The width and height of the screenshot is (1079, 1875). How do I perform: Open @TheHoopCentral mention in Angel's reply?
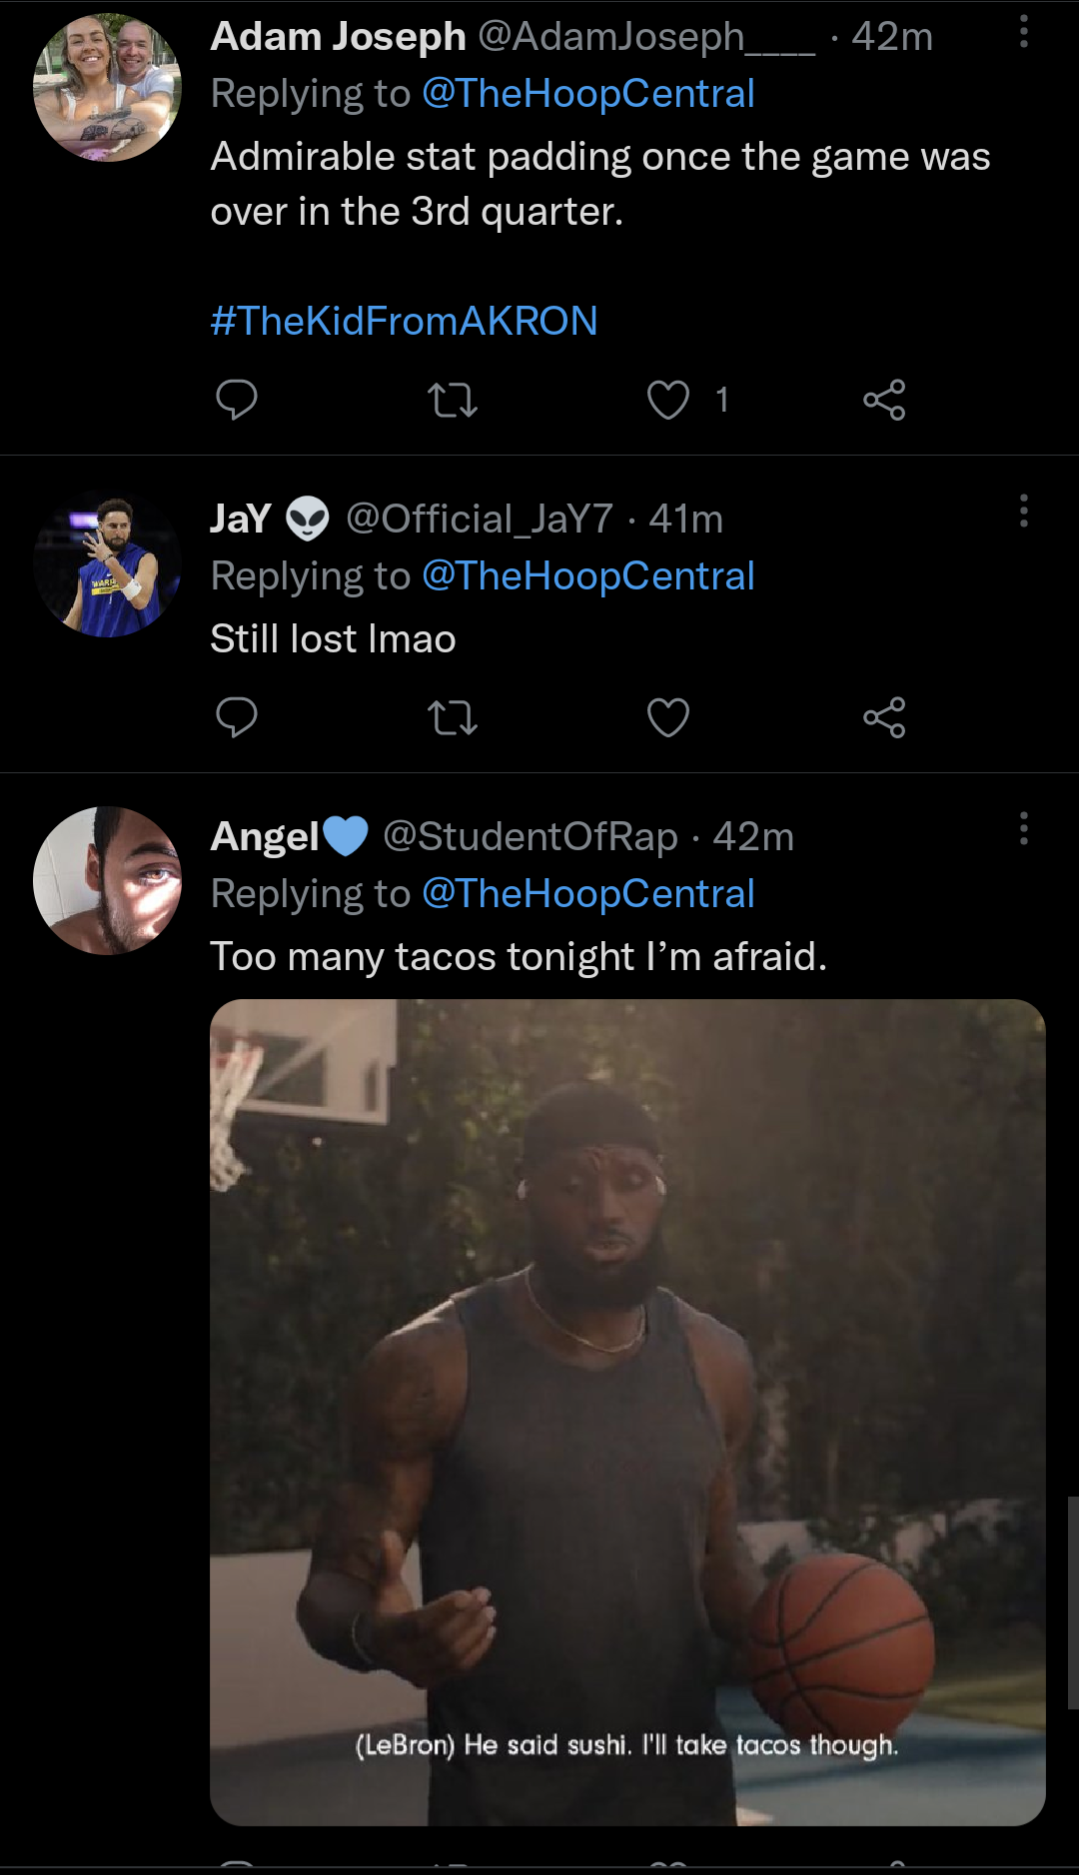[x=588, y=894]
